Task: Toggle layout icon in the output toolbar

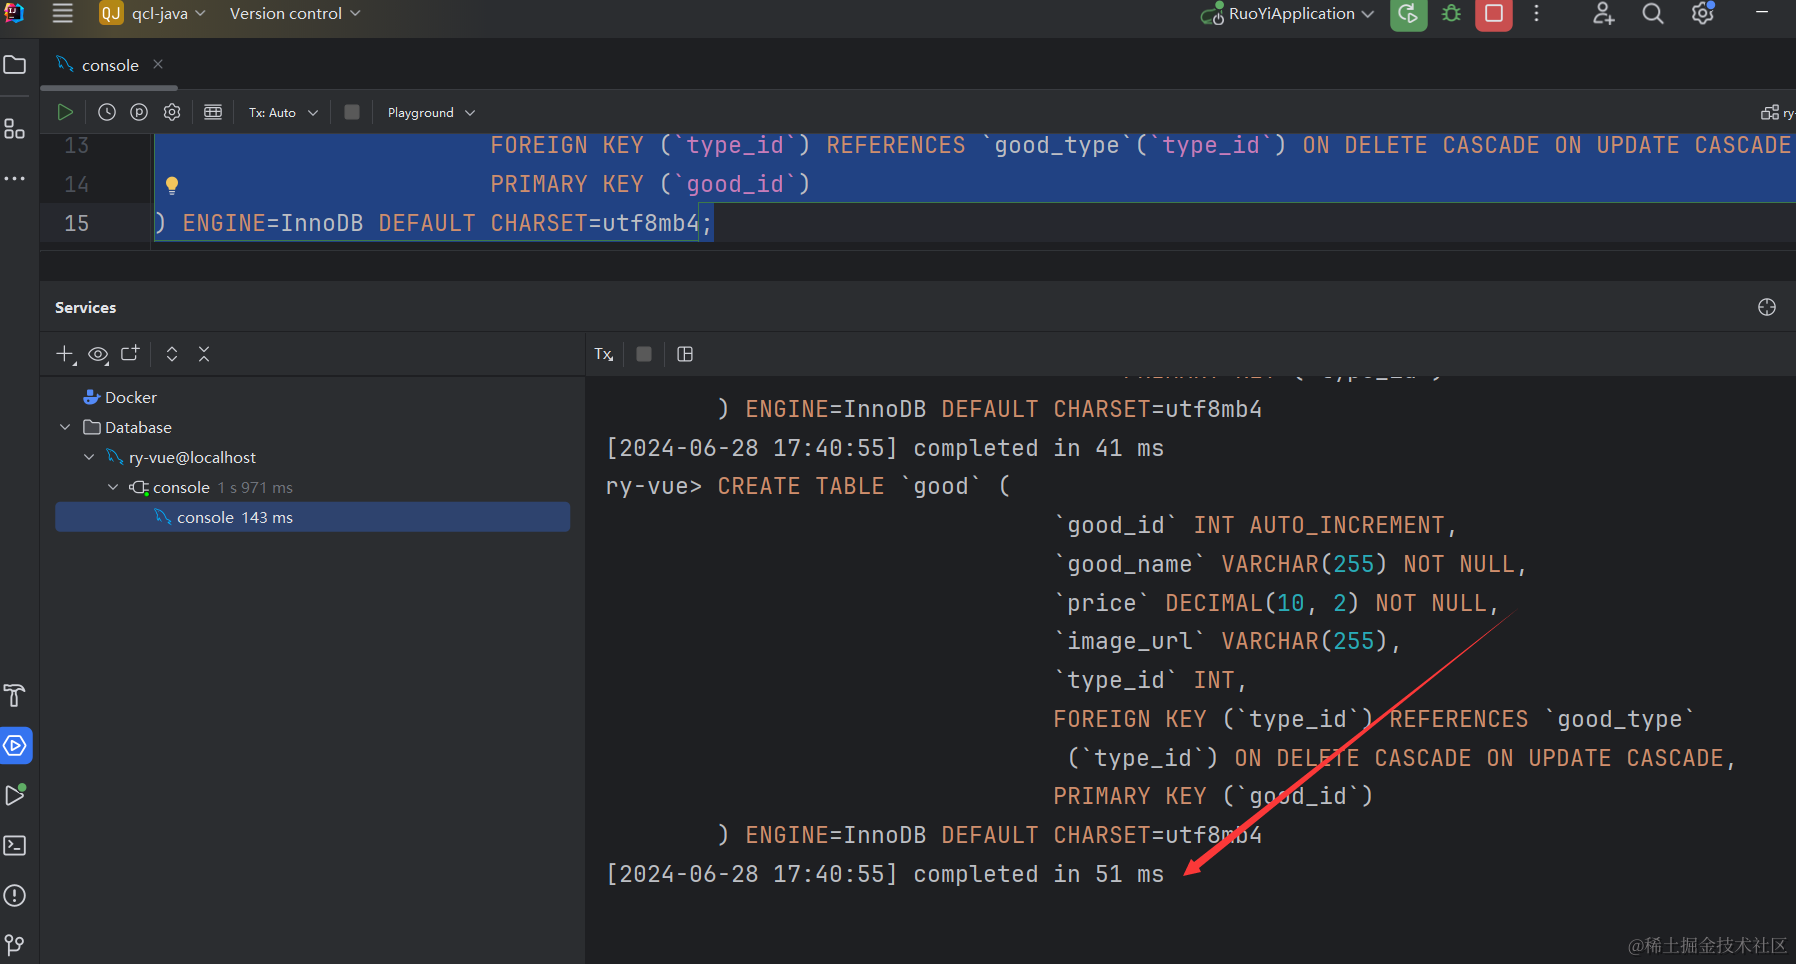Action: tap(685, 354)
